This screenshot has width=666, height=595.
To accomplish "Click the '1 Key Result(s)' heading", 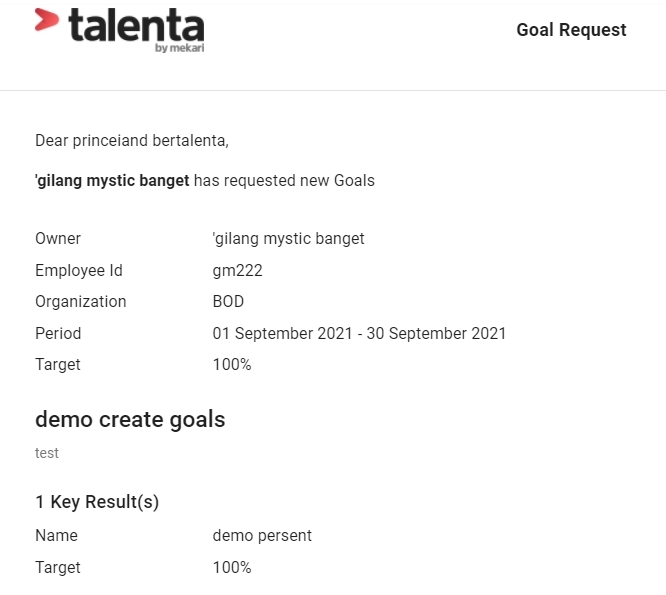I will pyautogui.click(x=97, y=502).
